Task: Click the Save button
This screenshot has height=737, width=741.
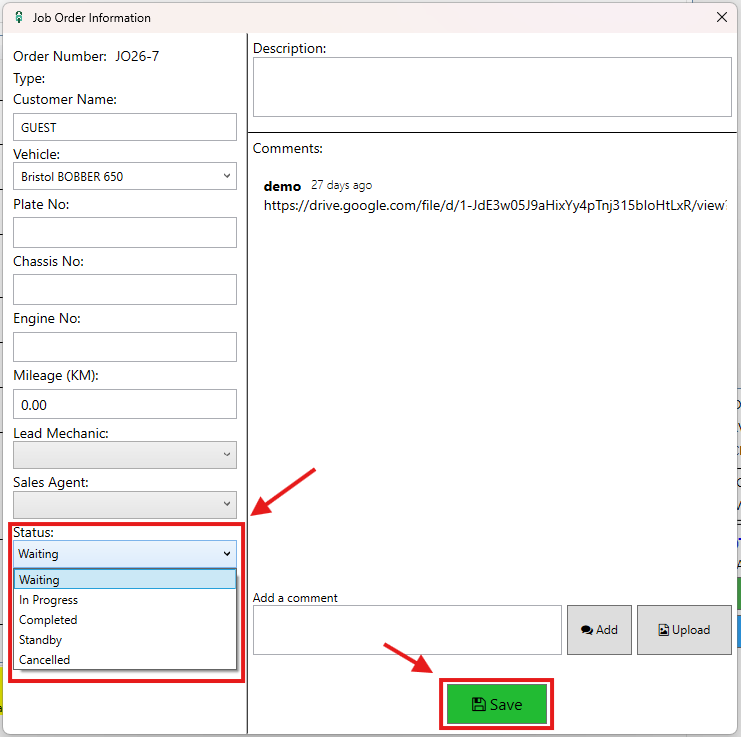Action: [x=497, y=704]
